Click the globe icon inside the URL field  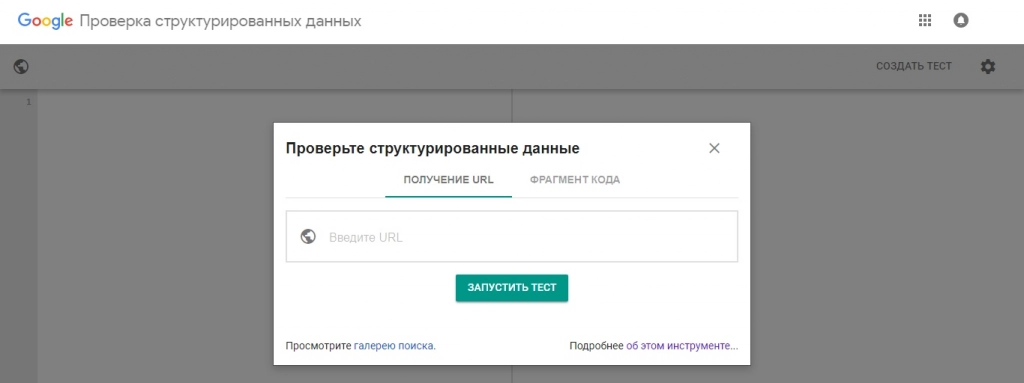308,237
